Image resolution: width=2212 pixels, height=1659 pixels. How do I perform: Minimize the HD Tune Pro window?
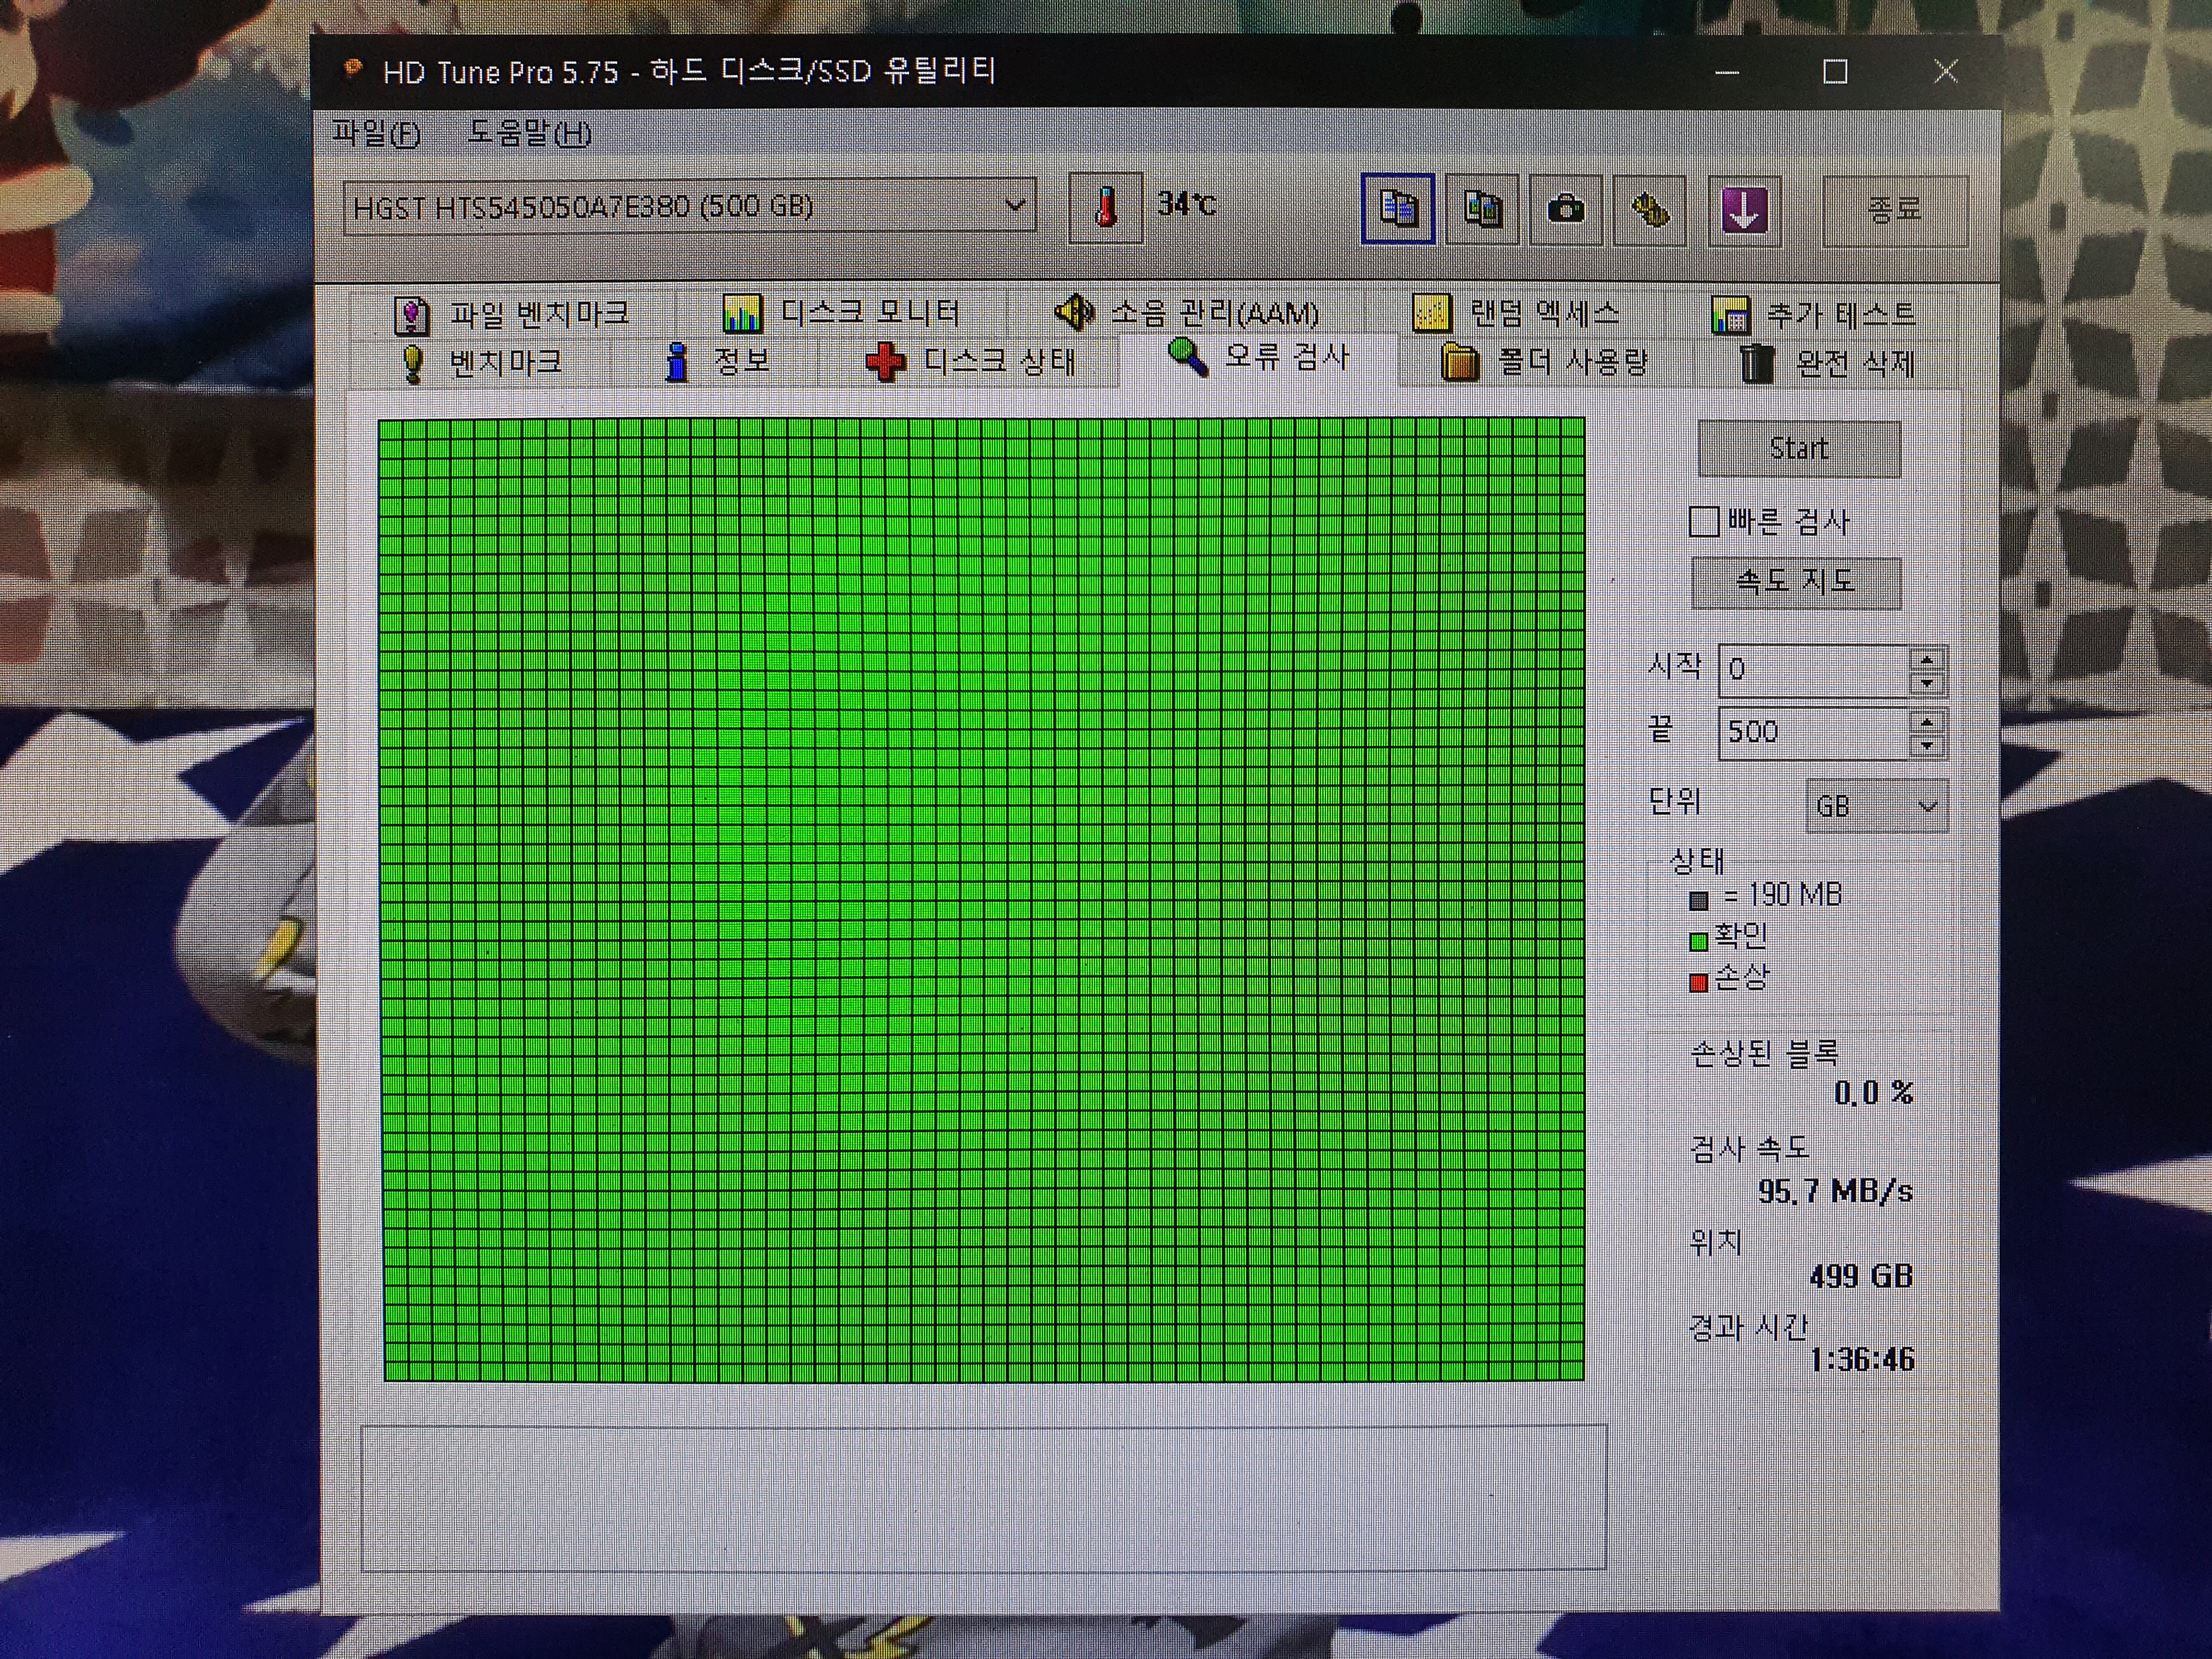(1727, 72)
